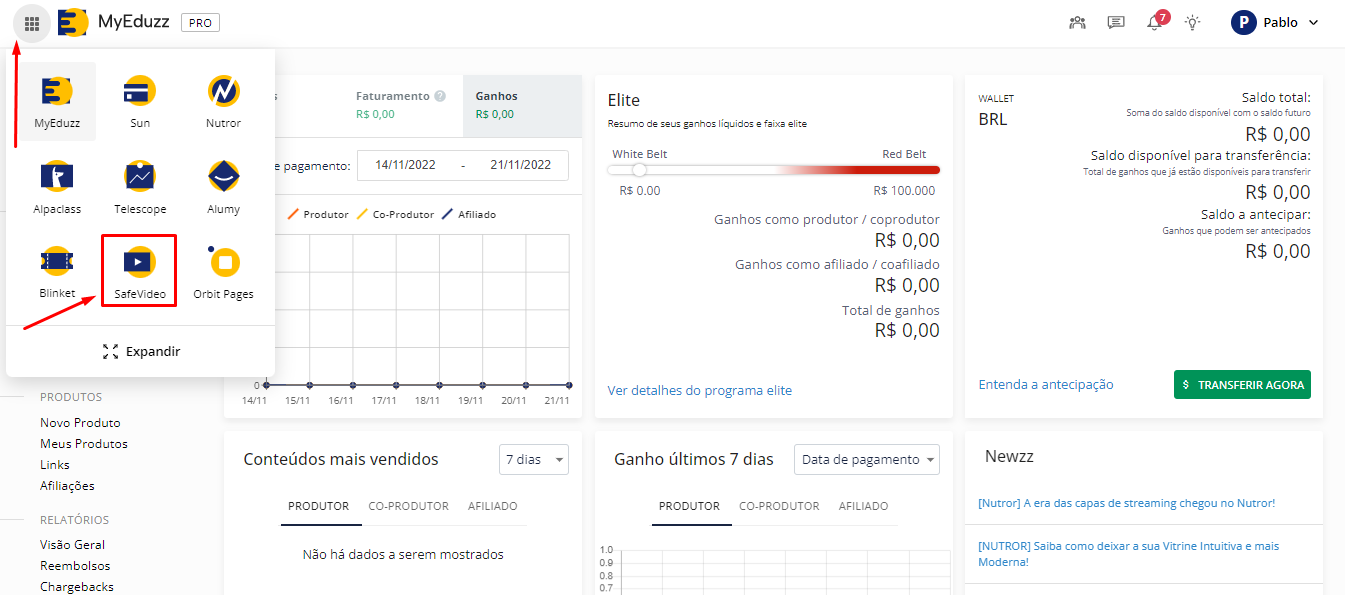Open the SafeVideo app icon
This screenshot has width=1345, height=595.
point(139,270)
